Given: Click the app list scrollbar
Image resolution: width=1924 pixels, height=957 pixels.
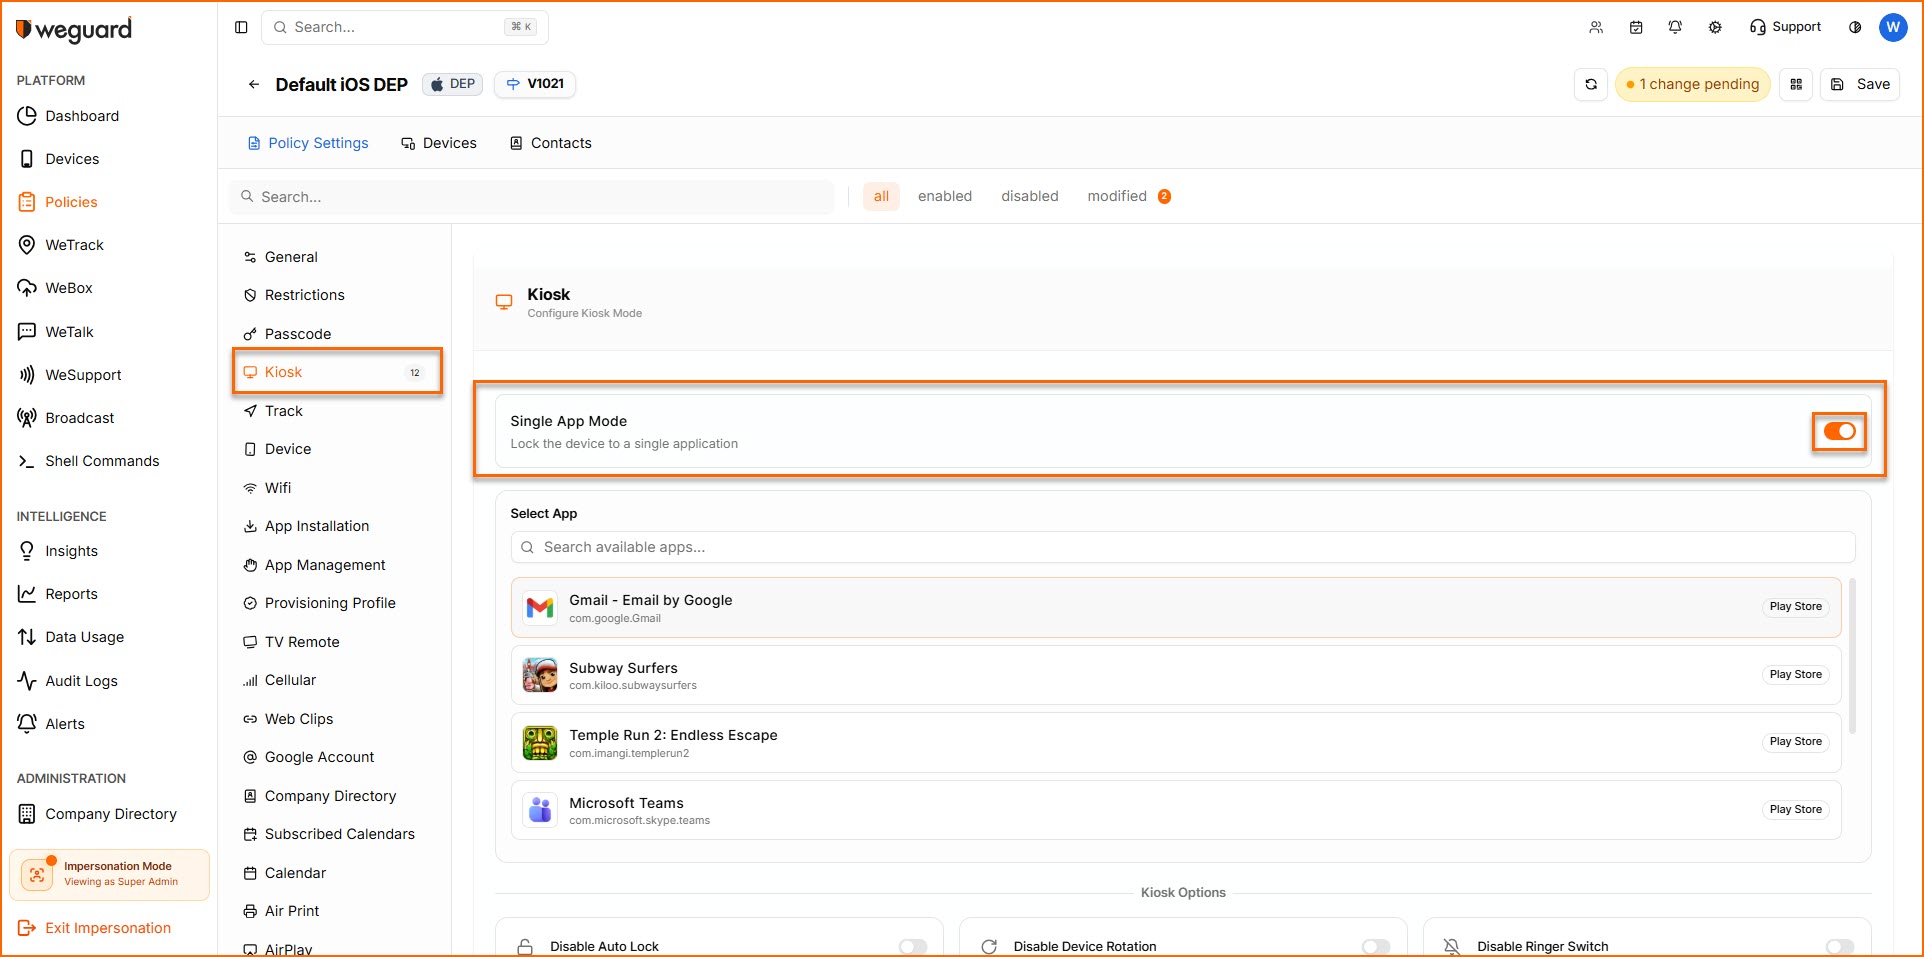Looking at the screenshot, I should pos(1852,656).
